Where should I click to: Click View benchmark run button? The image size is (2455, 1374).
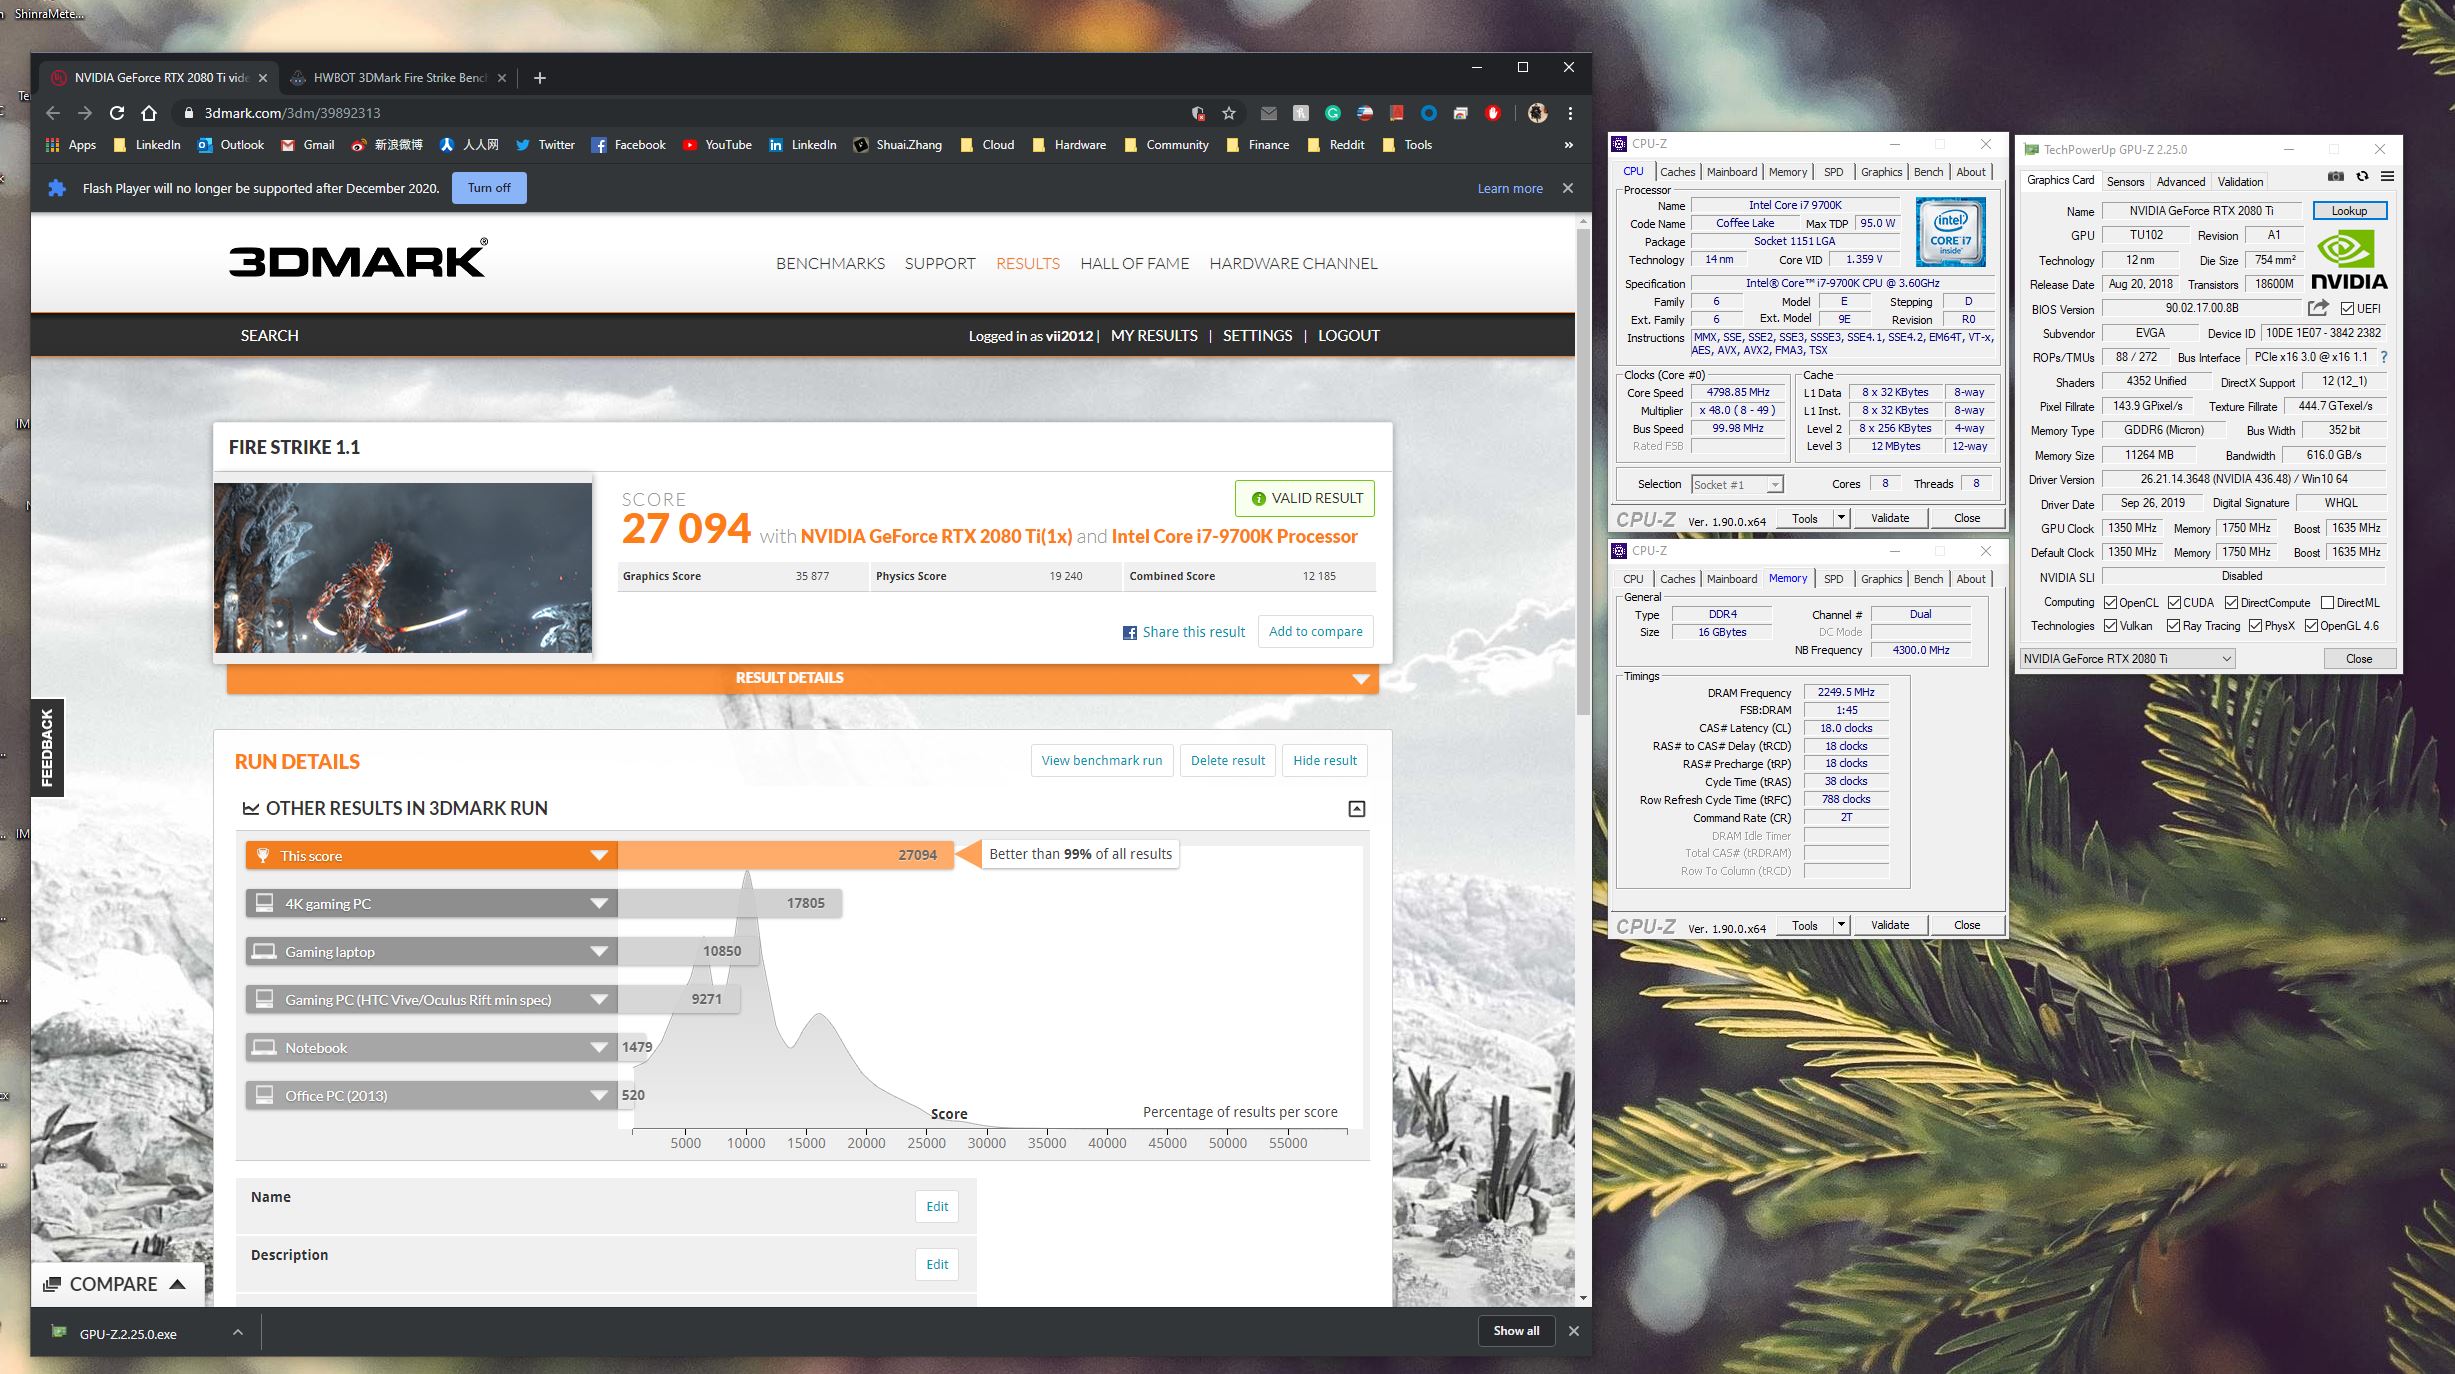[1102, 761]
